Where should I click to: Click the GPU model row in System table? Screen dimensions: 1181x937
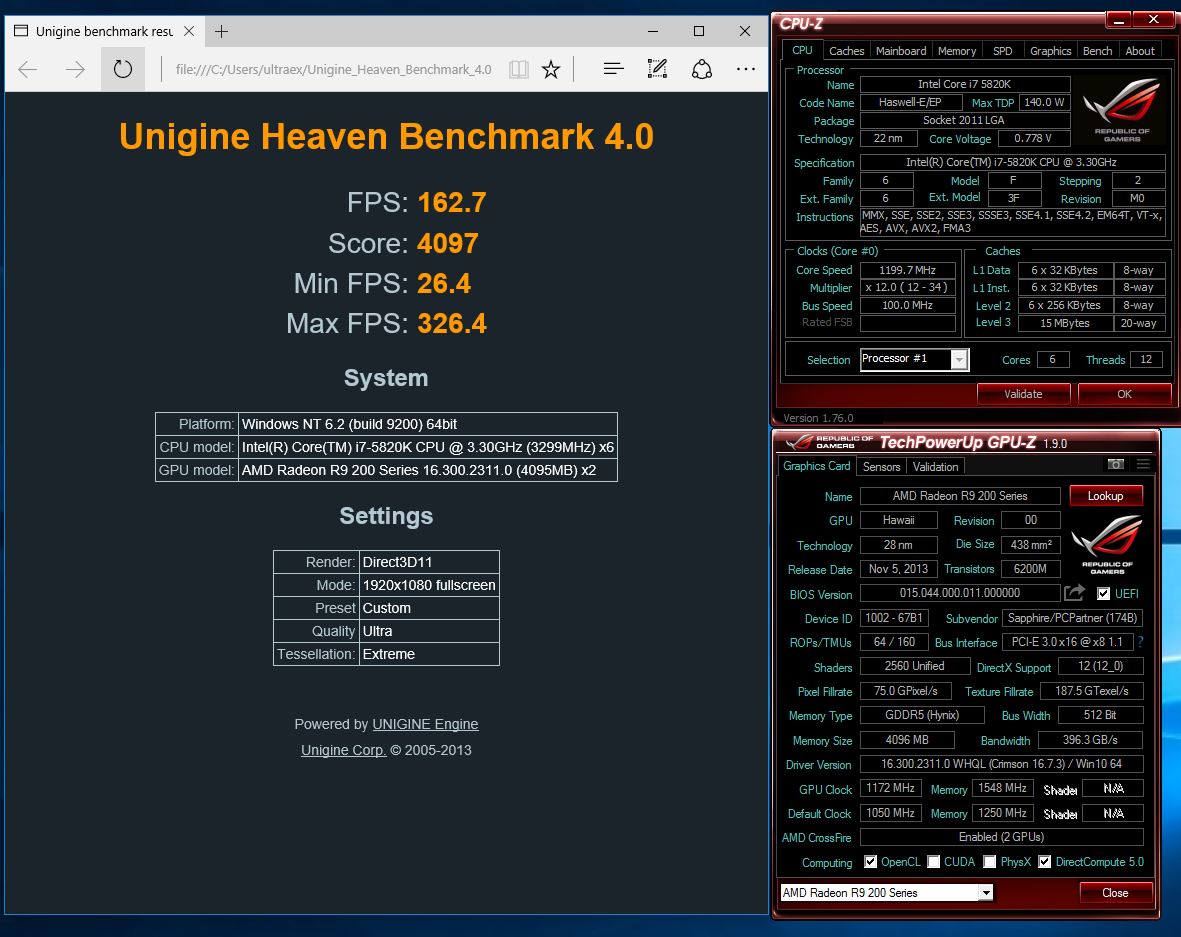click(x=386, y=470)
